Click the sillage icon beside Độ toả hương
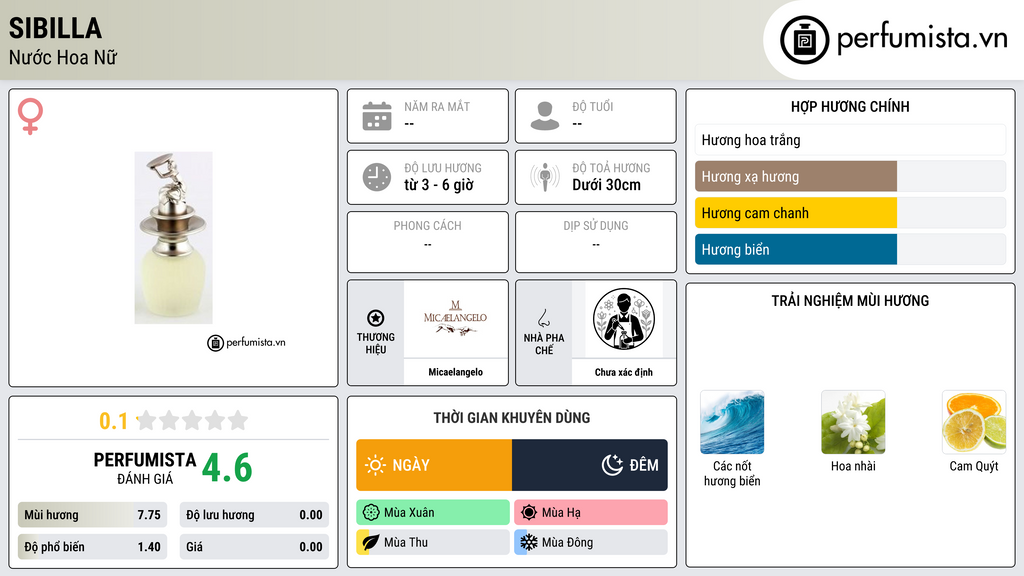This screenshot has height=576, width=1024. 545,177
